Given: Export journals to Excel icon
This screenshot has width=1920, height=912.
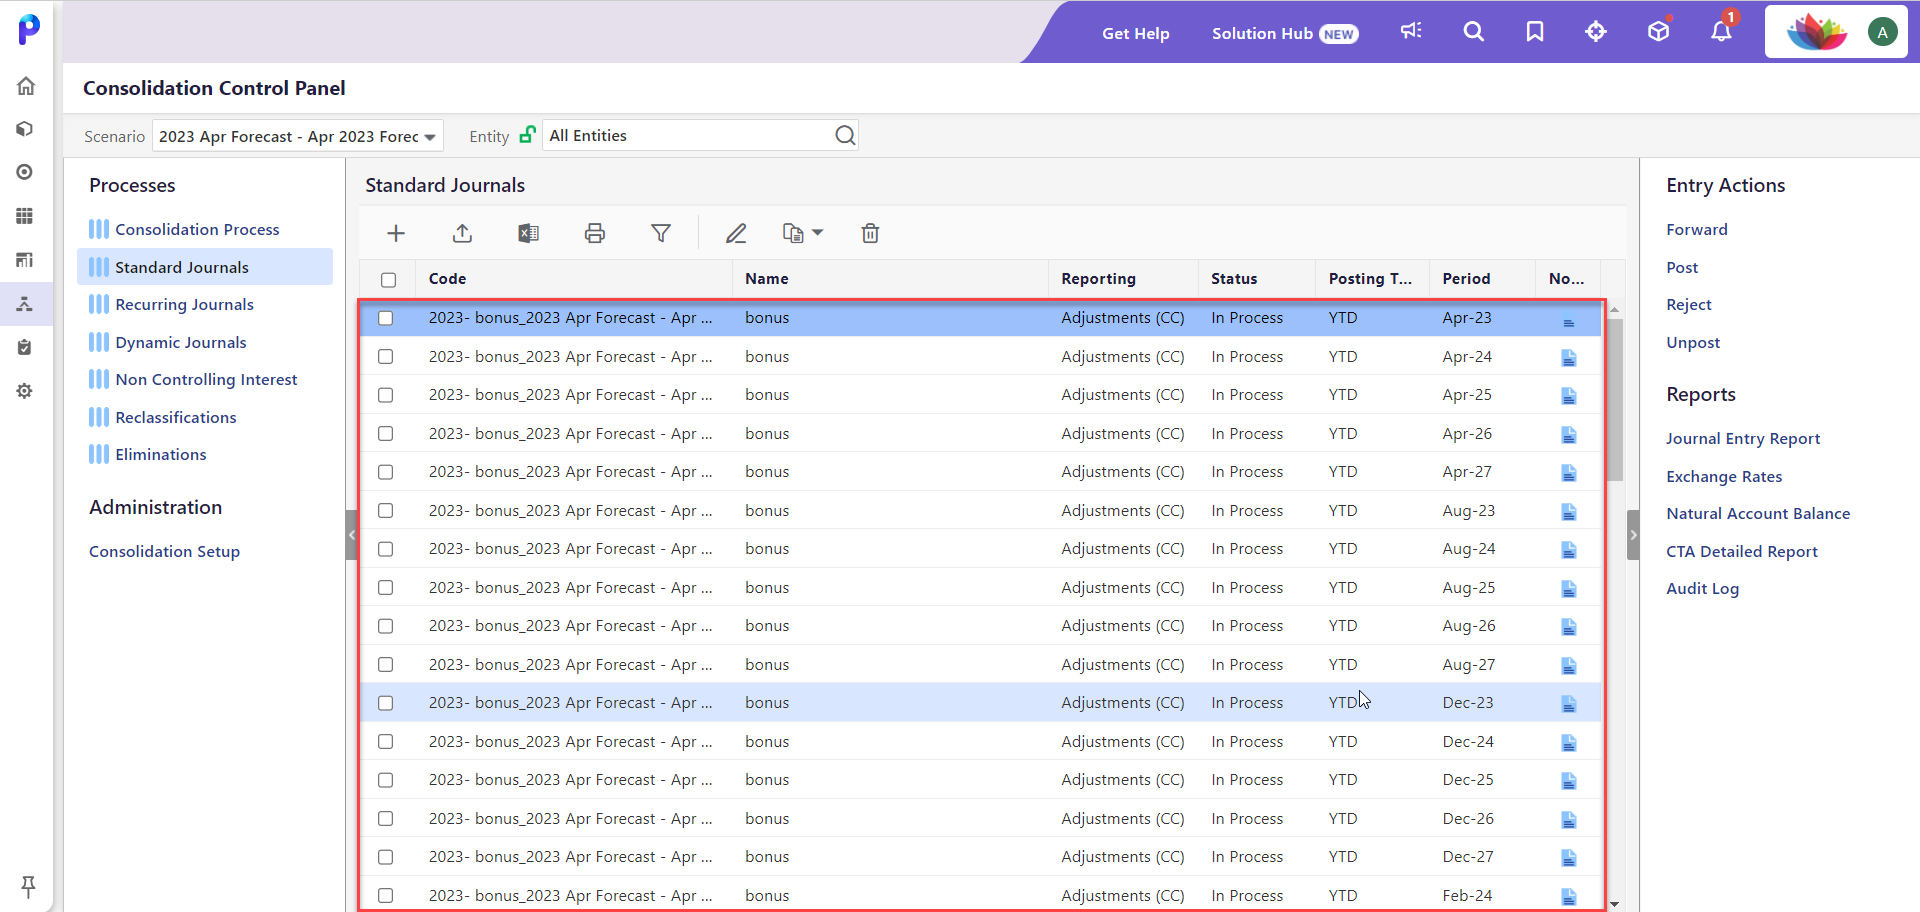Looking at the screenshot, I should click(528, 233).
